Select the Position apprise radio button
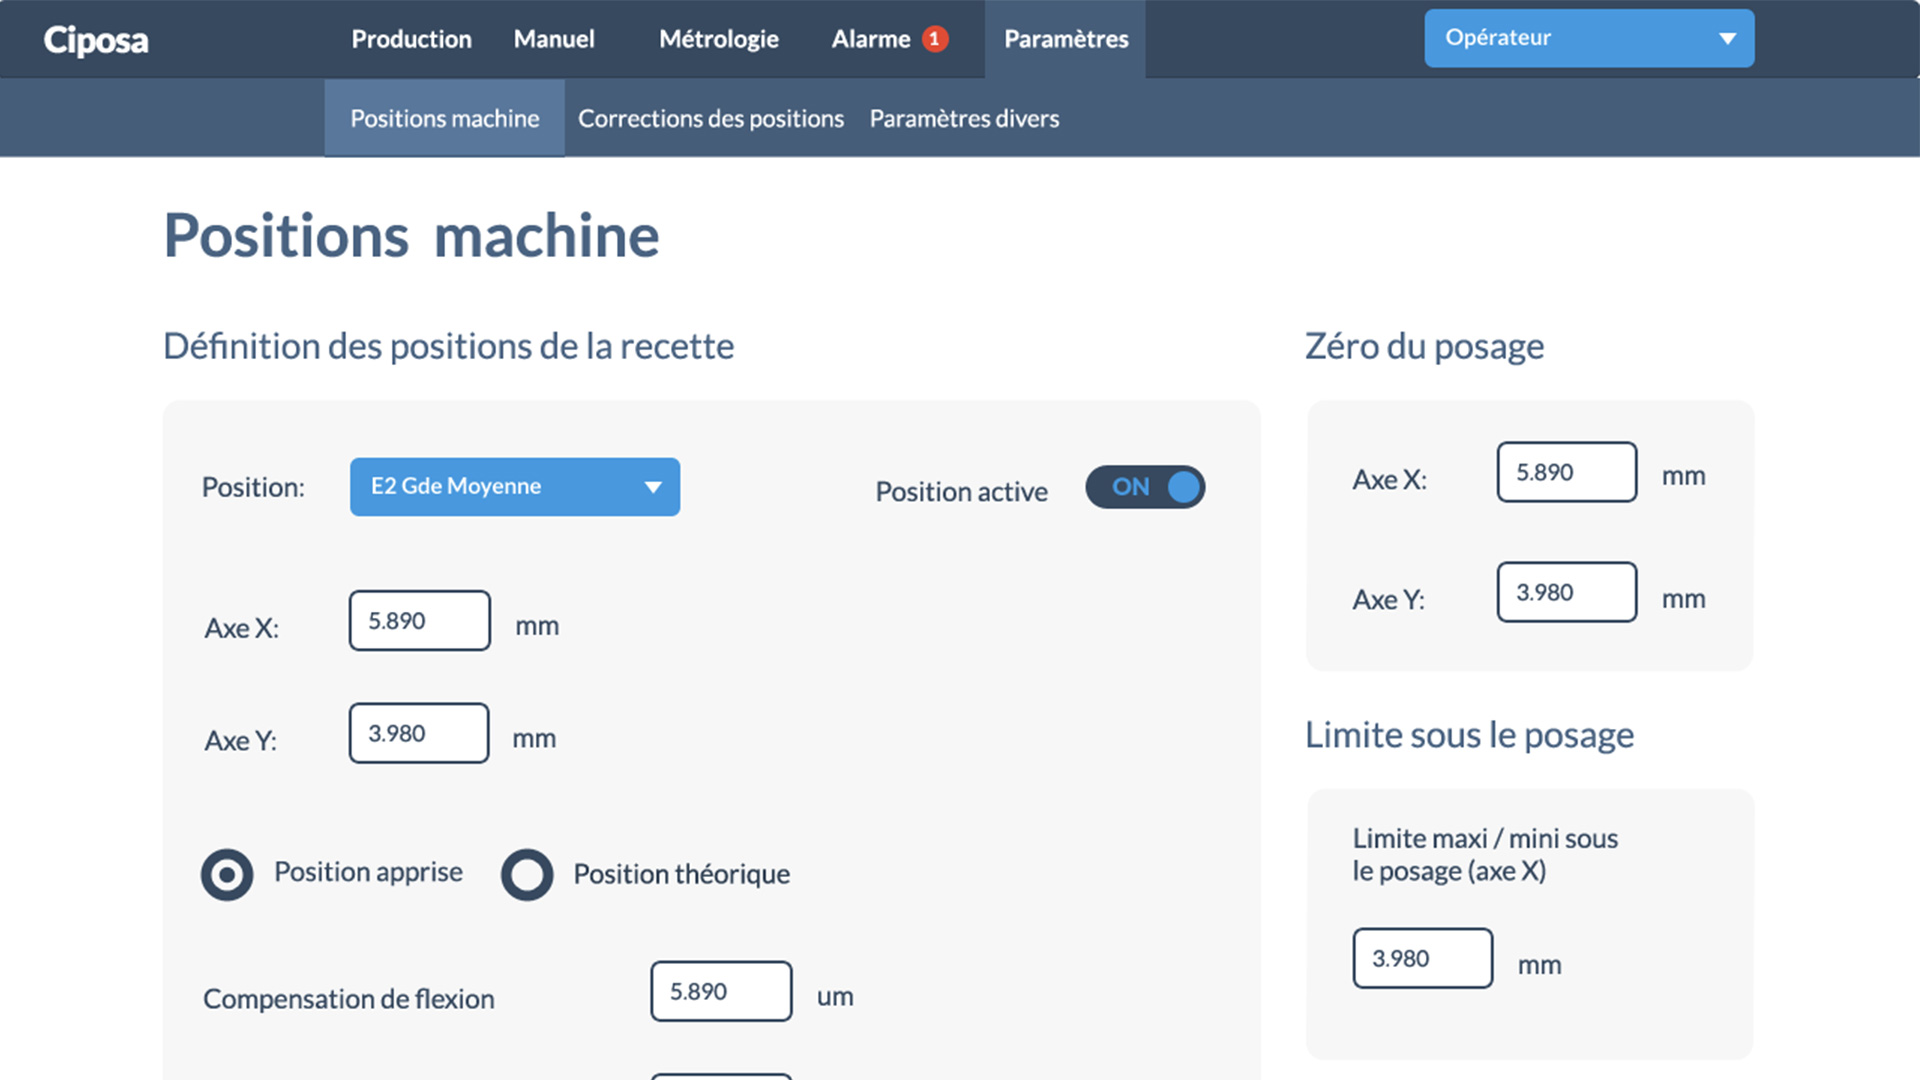This screenshot has width=1920, height=1080. 227,875
